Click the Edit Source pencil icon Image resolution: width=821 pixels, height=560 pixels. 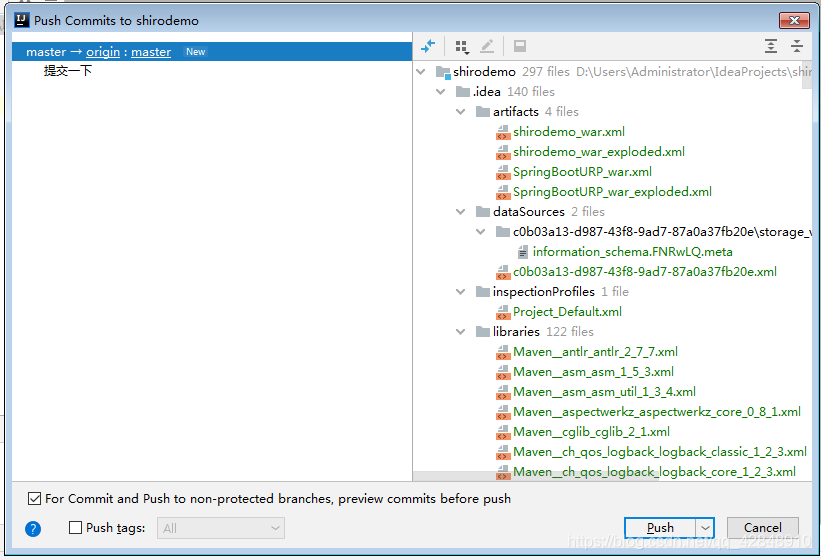(x=487, y=46)
